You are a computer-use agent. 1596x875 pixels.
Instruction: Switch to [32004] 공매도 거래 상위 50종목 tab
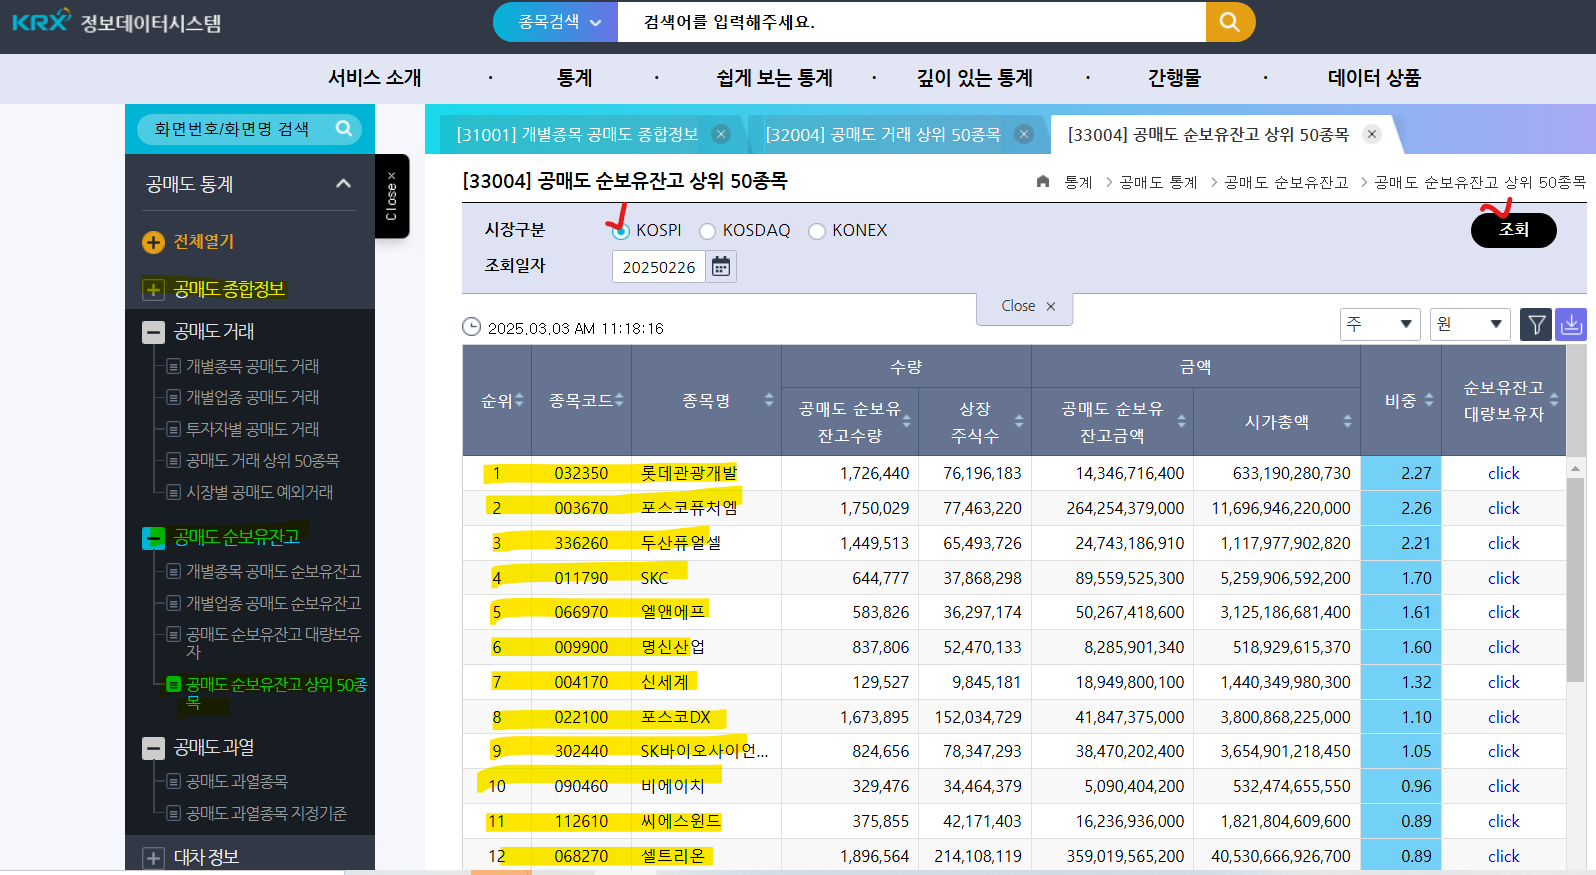[x=883, y=134]
